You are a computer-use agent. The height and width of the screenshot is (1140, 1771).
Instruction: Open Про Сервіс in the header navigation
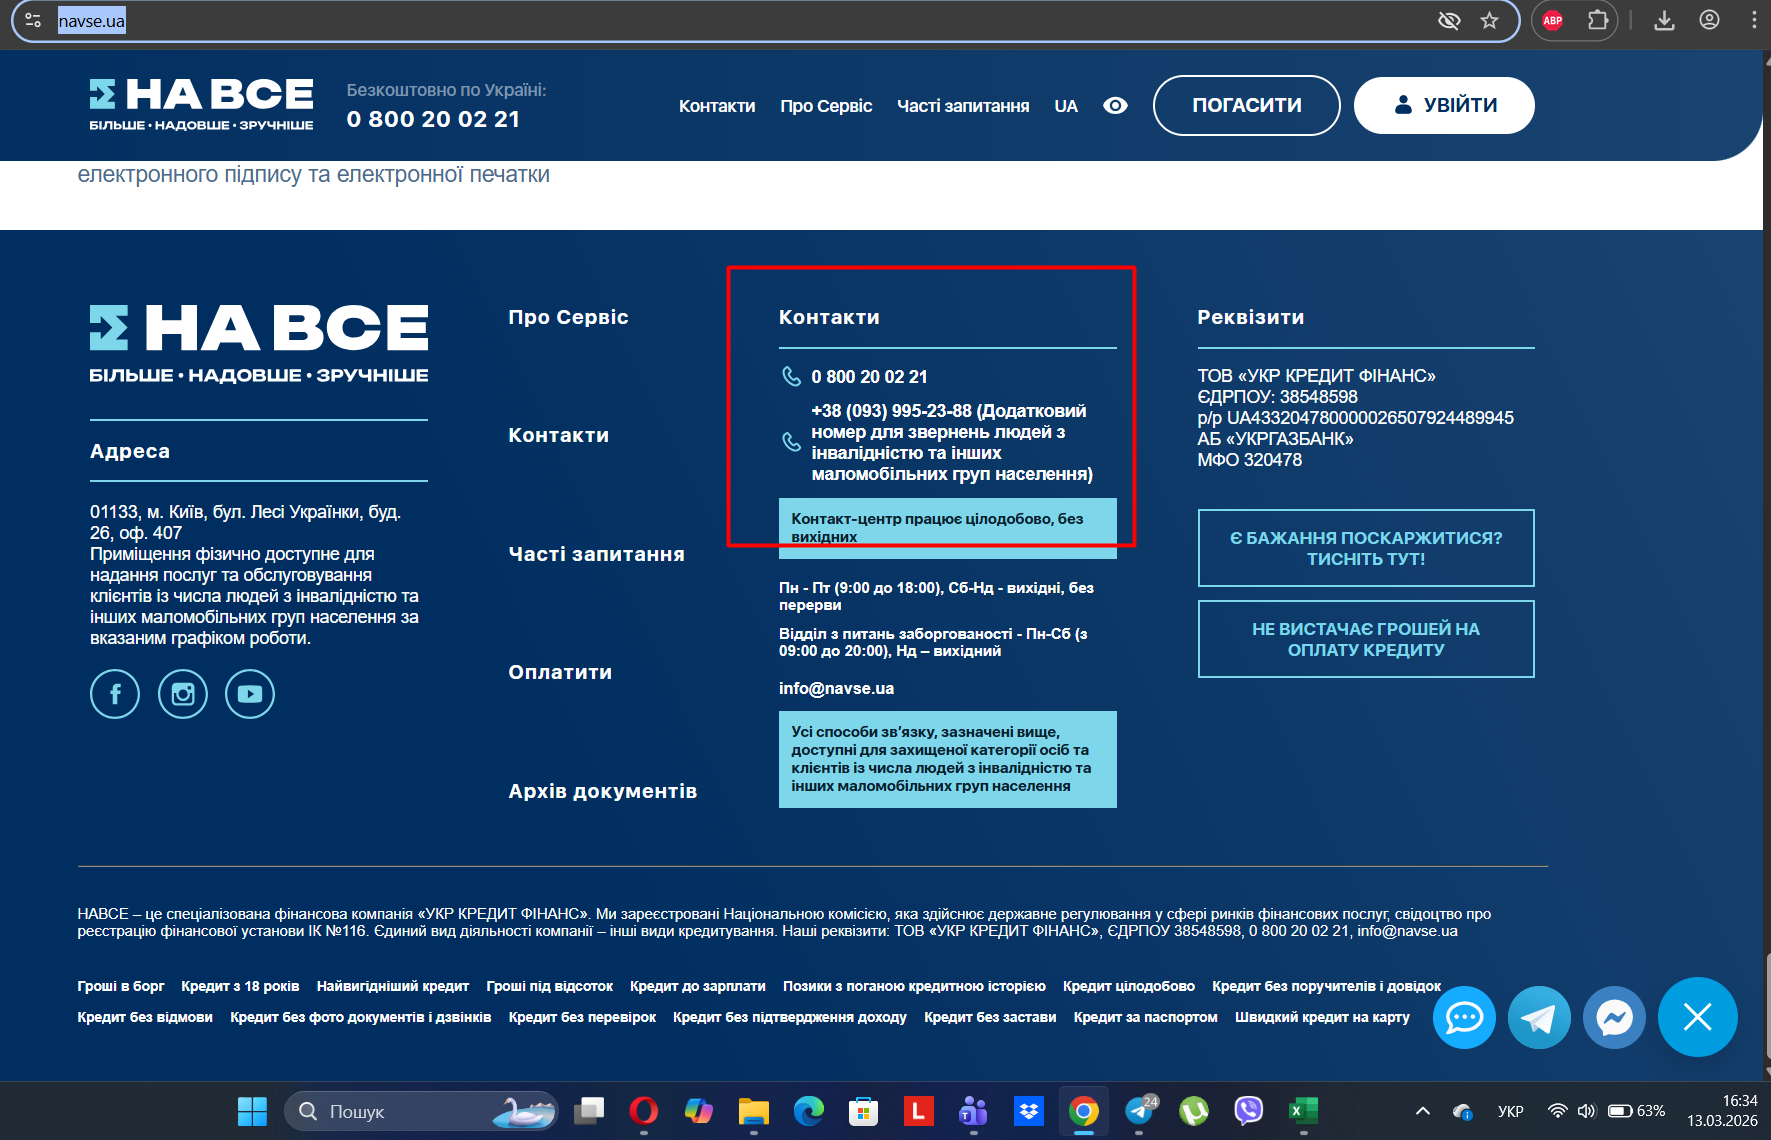826,106
